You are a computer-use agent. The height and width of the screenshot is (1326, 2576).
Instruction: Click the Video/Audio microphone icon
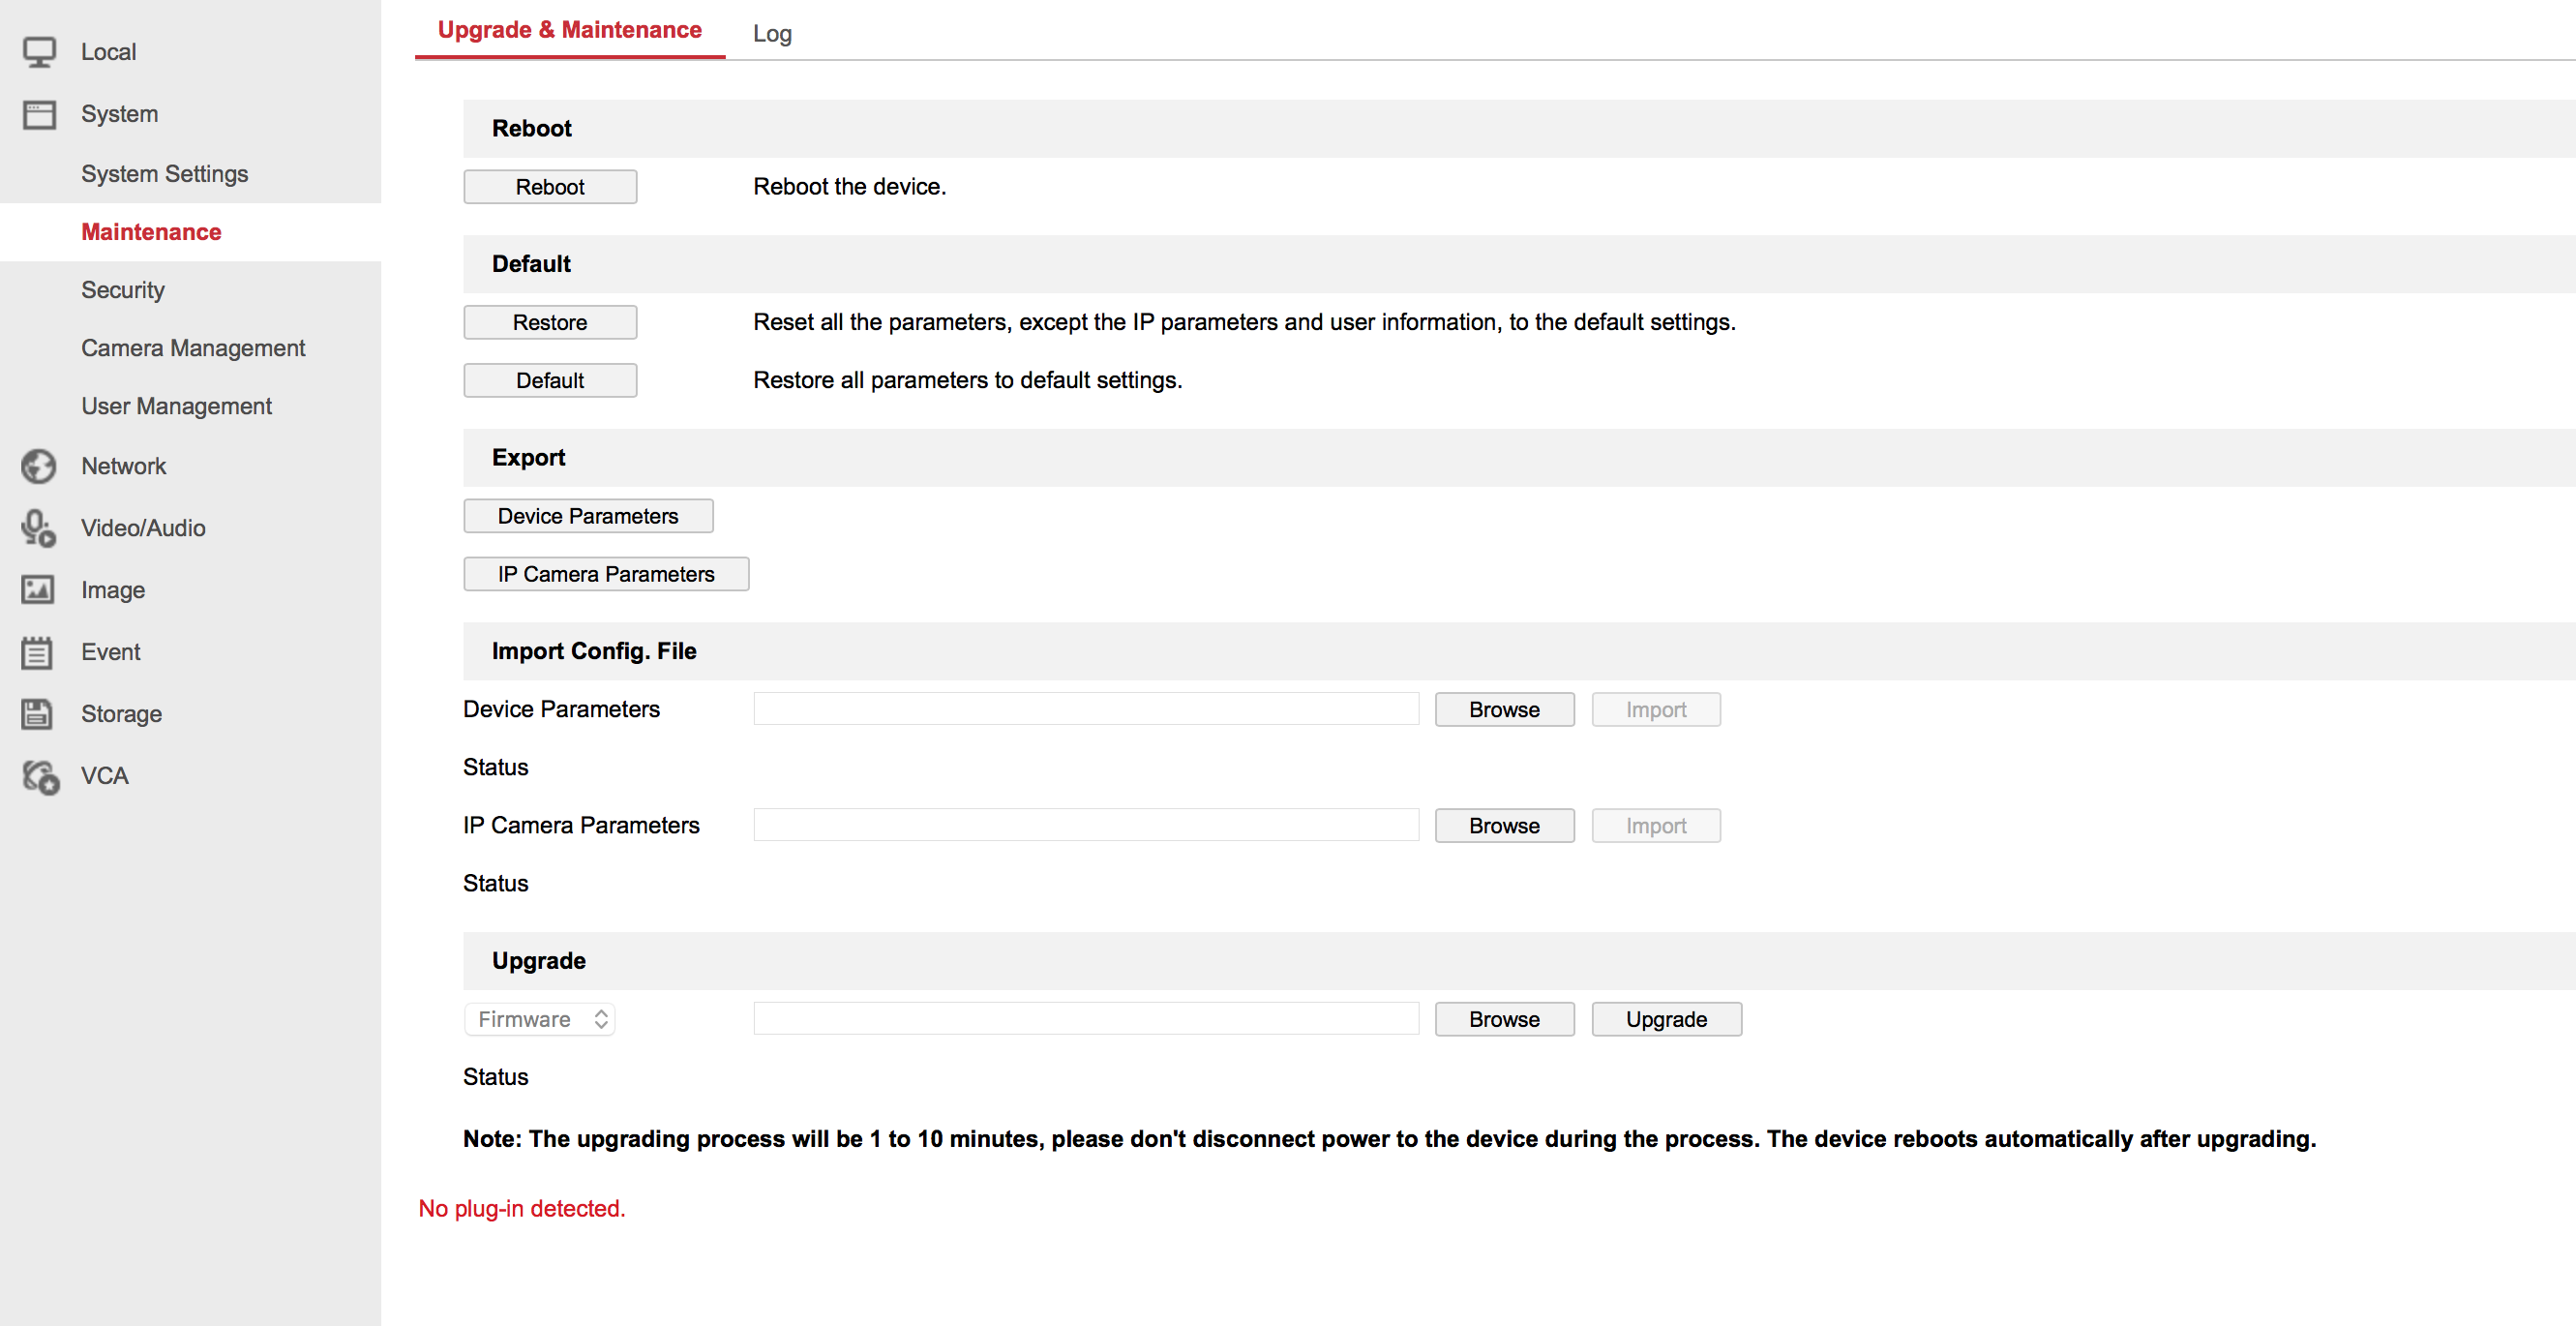coord(39,528)
